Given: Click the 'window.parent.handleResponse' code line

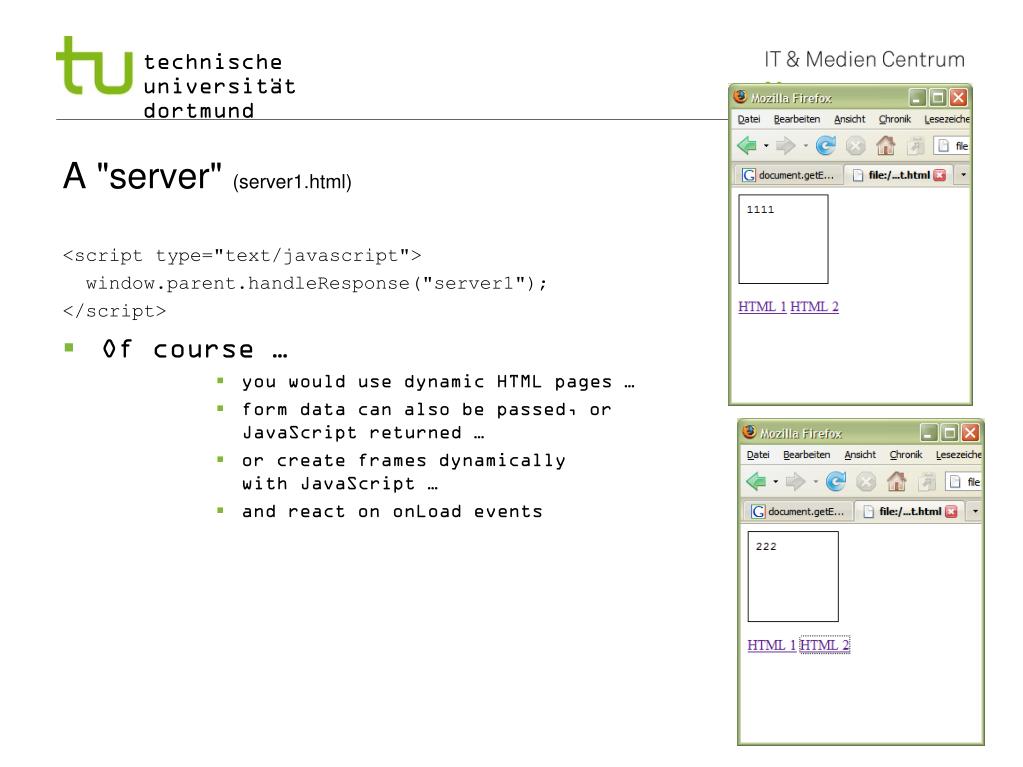Looking at the screenshot, I should 316,283.
